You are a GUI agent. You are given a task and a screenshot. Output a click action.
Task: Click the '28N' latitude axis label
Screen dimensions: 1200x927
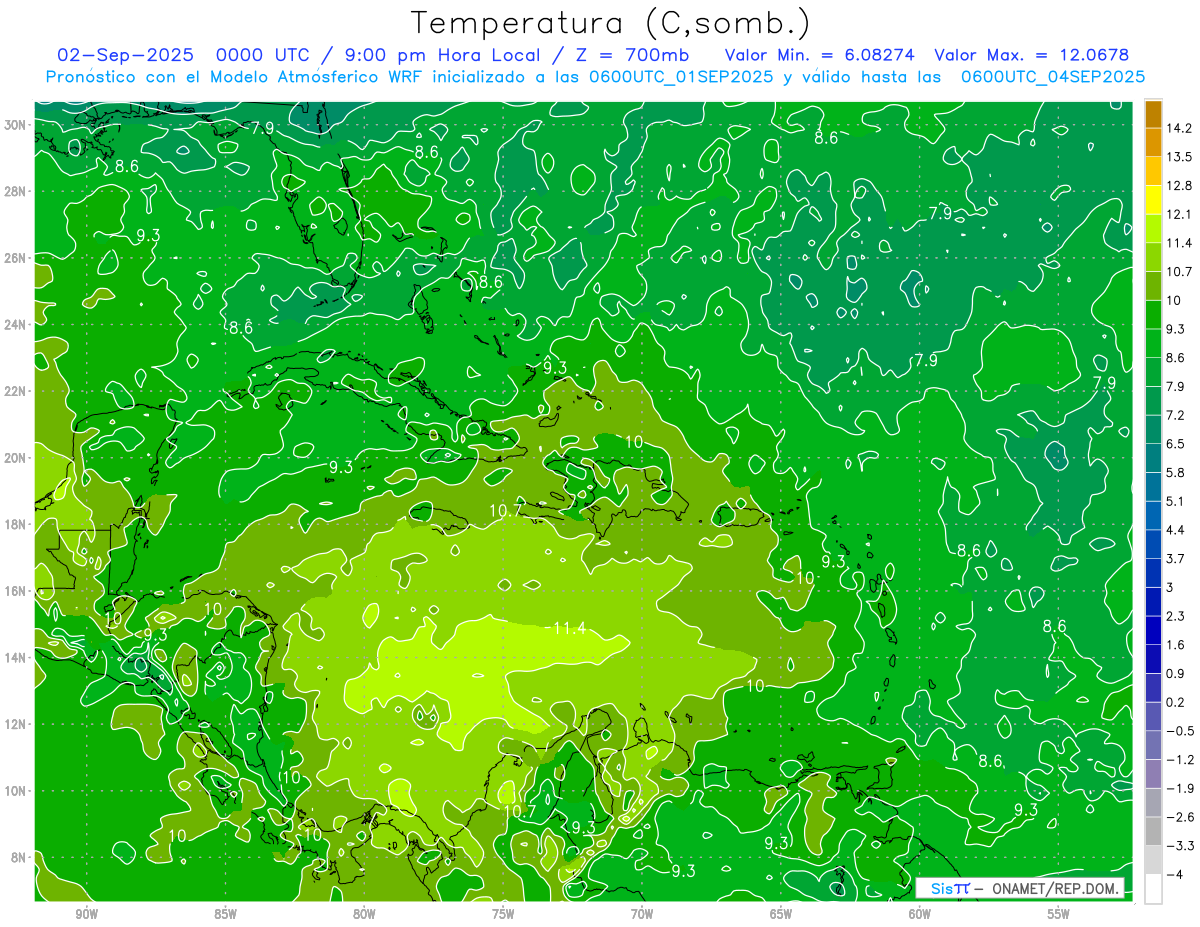(17, 191)
